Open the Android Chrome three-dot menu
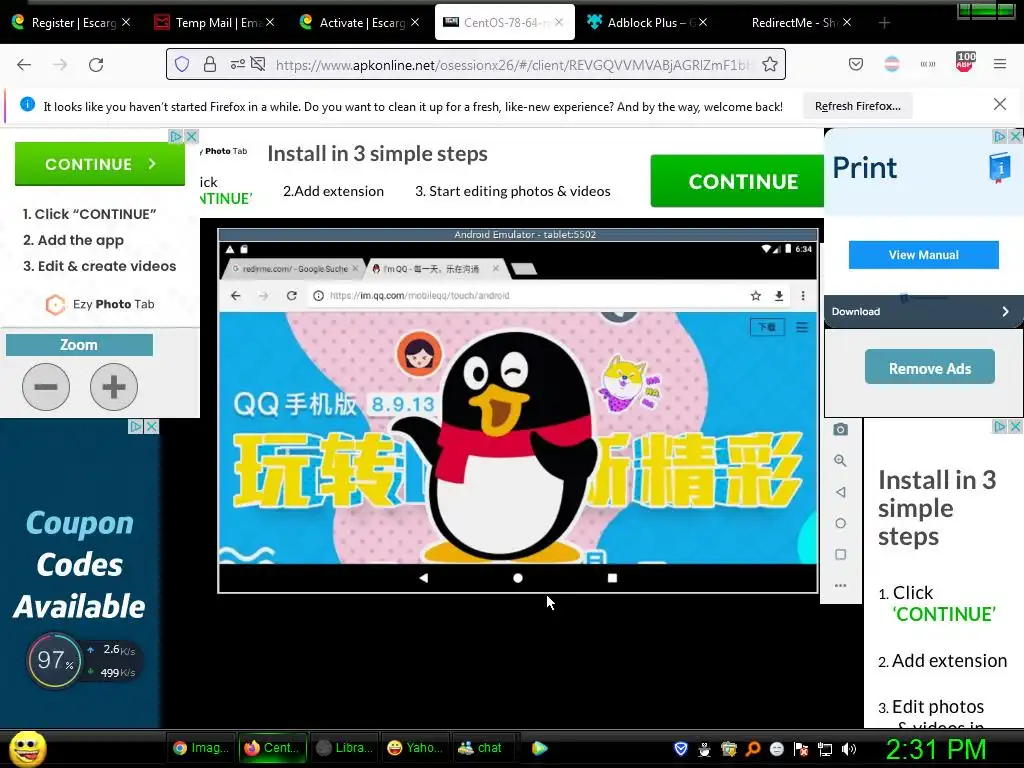Screen dimensions: 1024x768 (803, 296)
